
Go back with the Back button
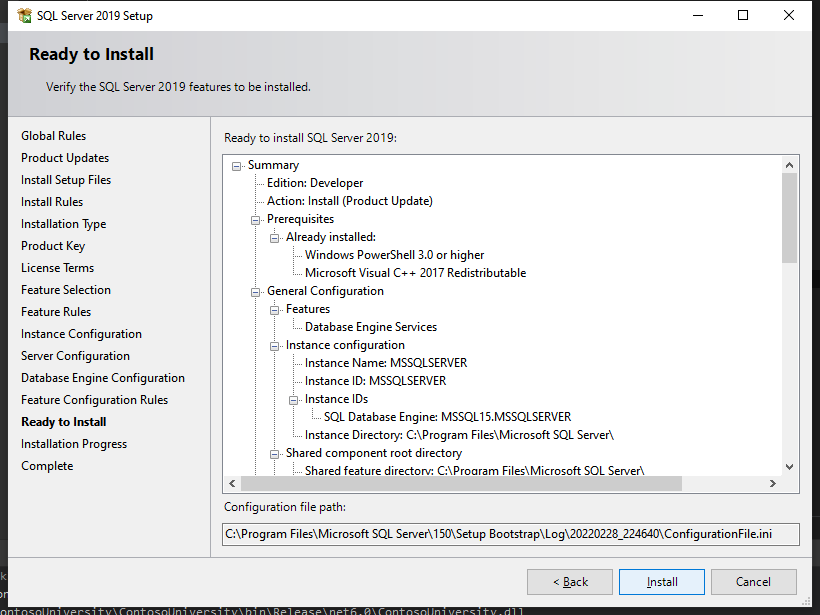(572, 582)
